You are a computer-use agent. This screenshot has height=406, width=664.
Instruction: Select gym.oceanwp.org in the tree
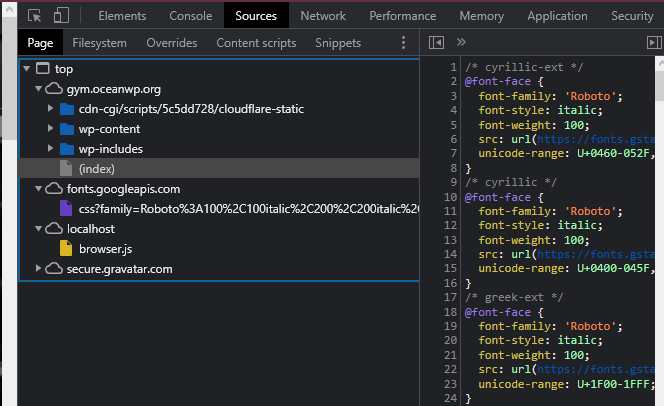pyautogui.click(x=113, y=89)
